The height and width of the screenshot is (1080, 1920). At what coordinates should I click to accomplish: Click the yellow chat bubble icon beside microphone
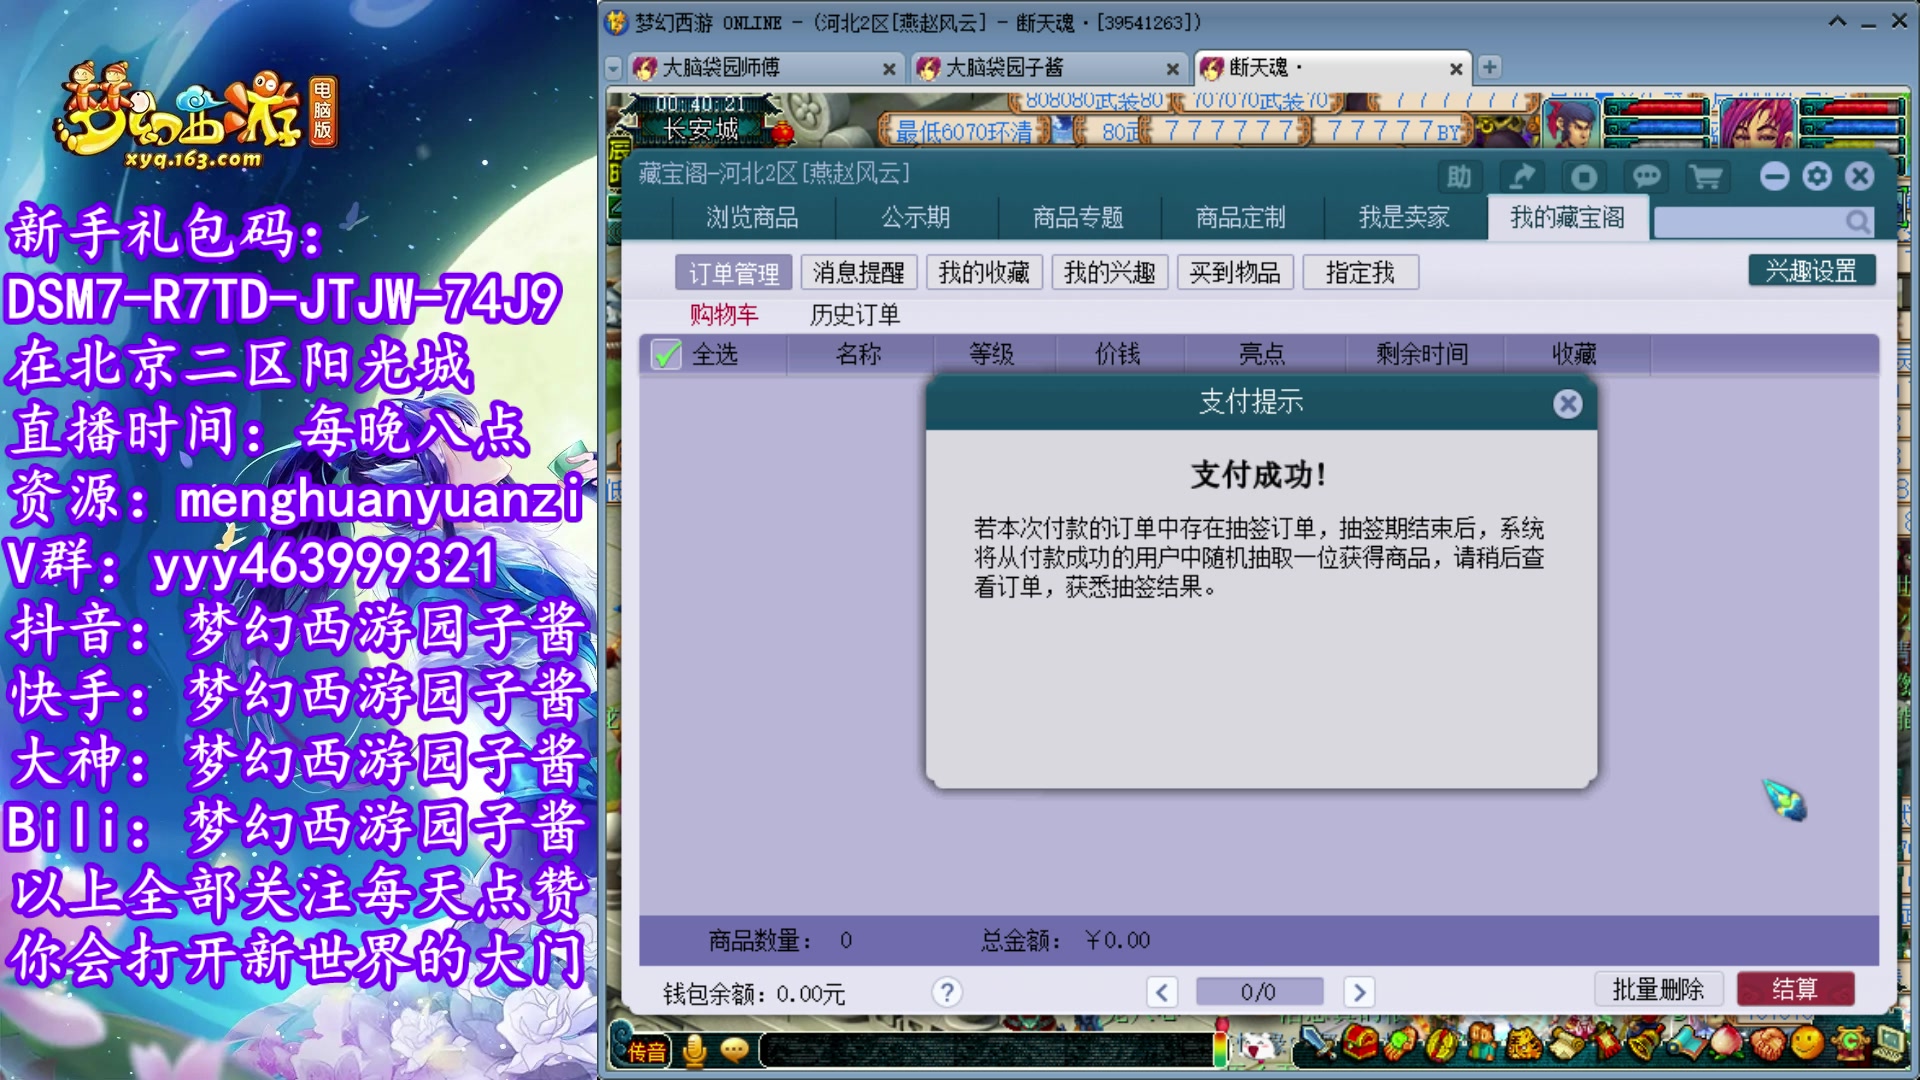pyautogui.click(x=735, y=1049)
